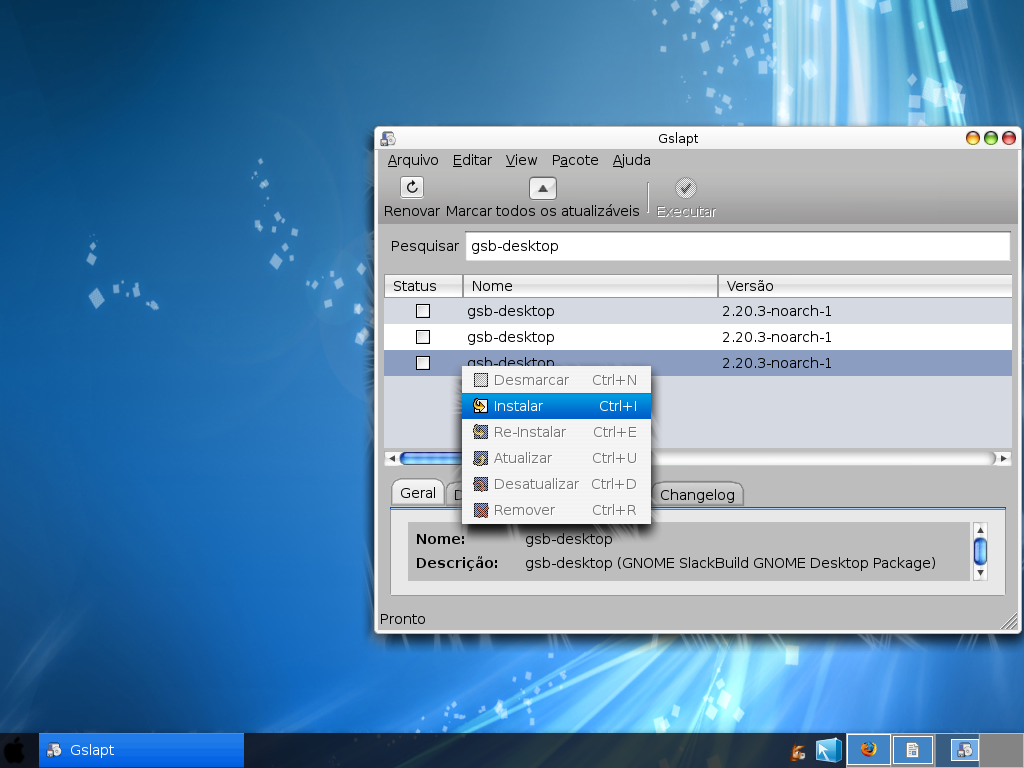The image size is (1024, 768).
Task: Open the Pacote menu
Action: tap(575, 160)
